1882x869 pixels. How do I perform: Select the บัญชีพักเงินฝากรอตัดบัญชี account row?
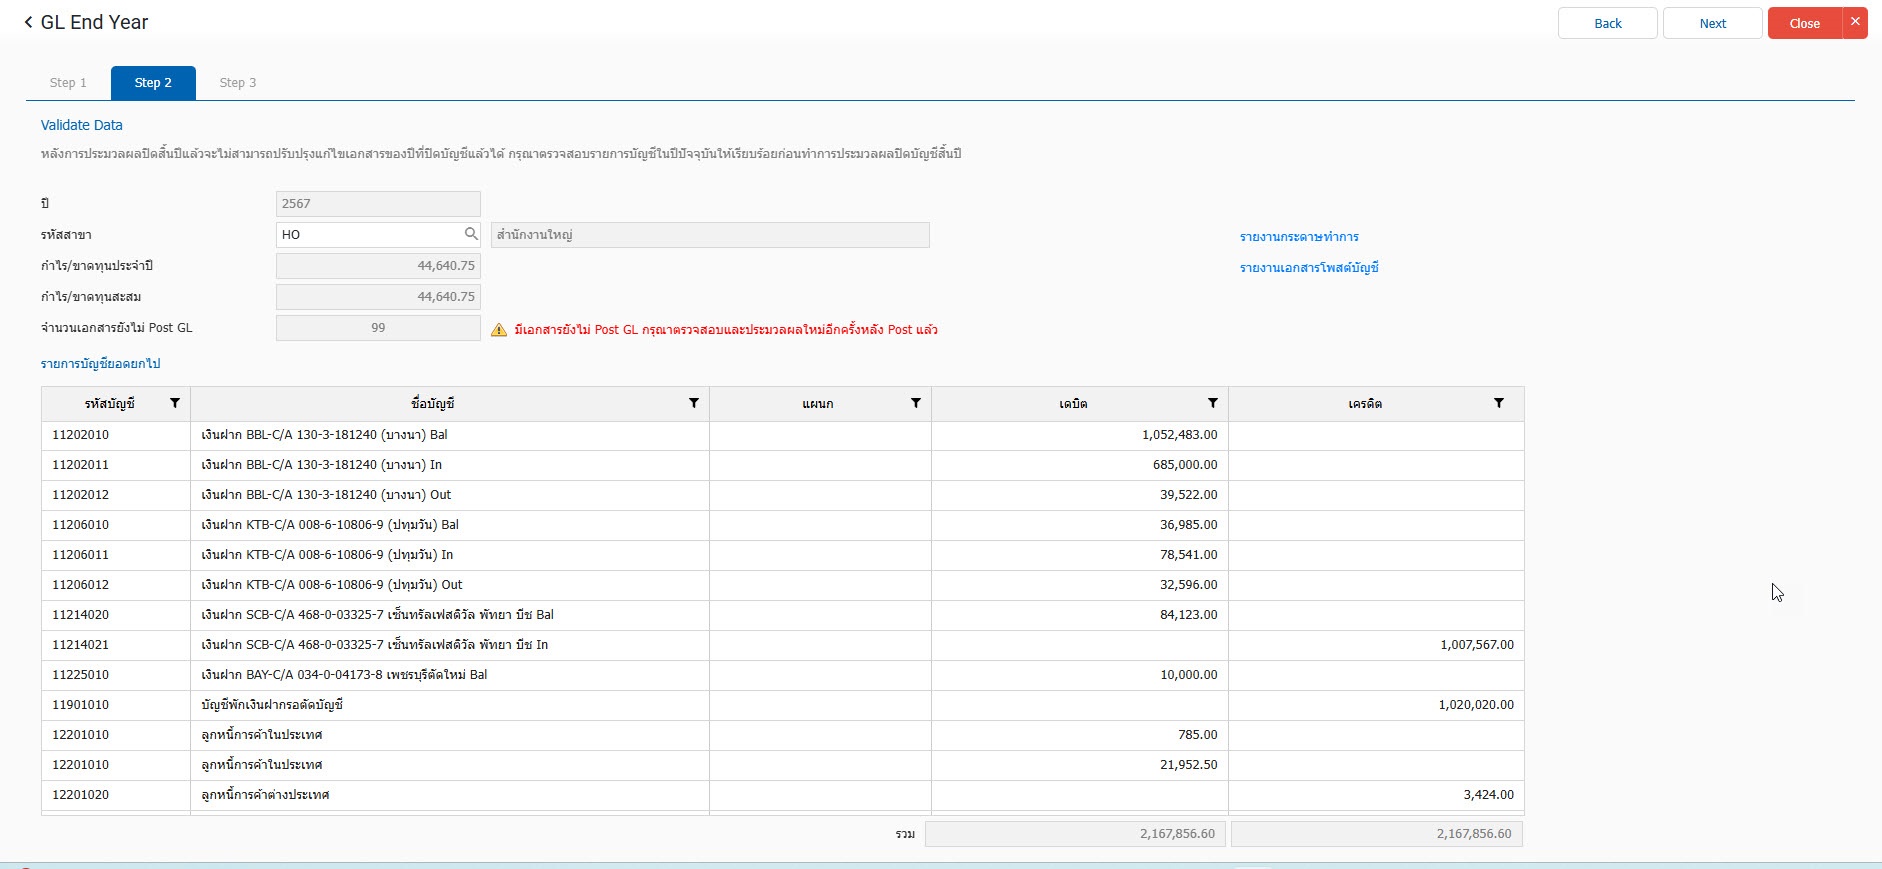pyautogui.click(x=450, y=705)
